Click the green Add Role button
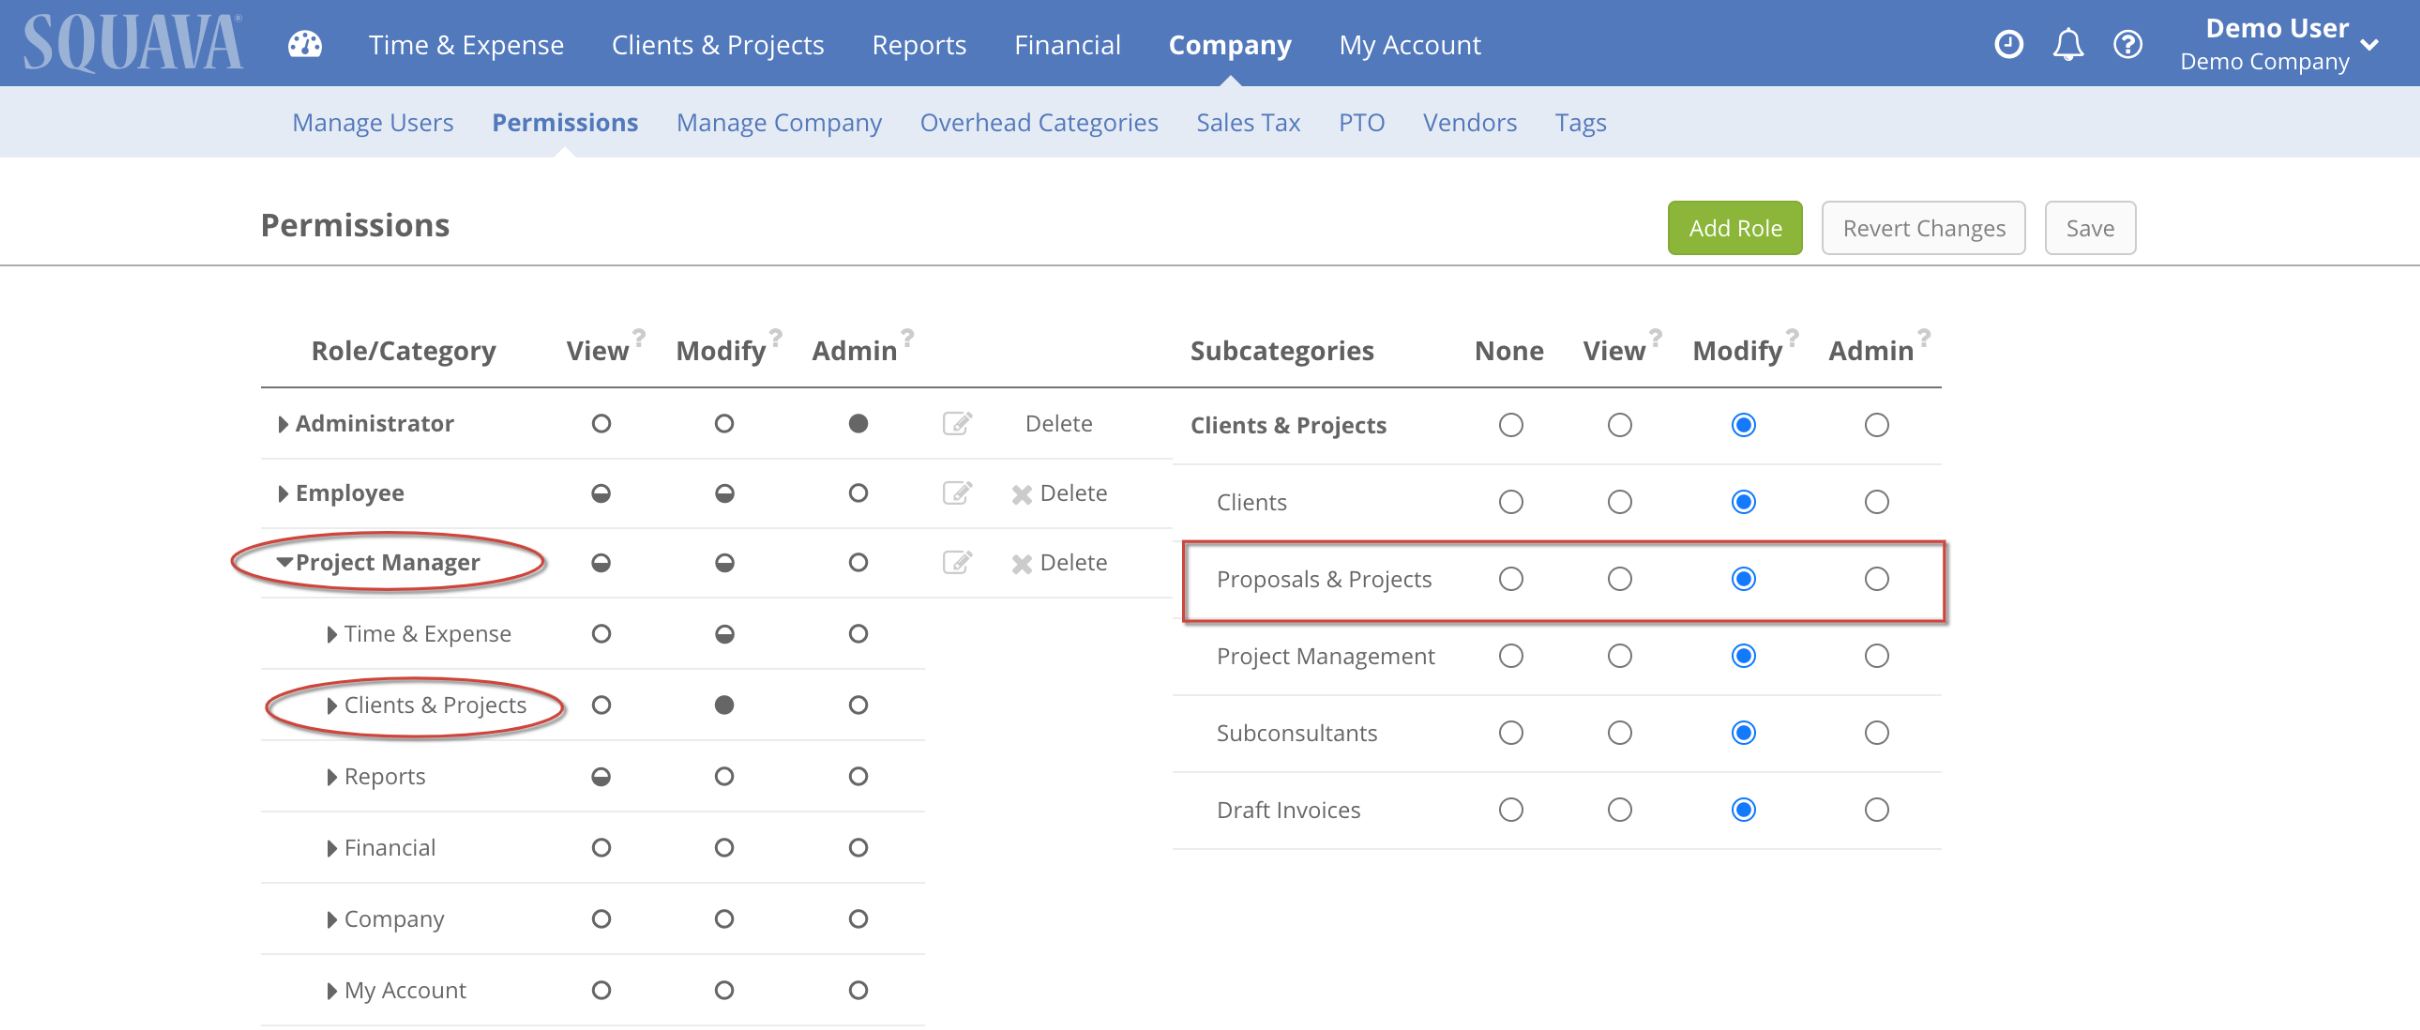The height and width of the screenshot is (1030, 2420). [1735, 228]
